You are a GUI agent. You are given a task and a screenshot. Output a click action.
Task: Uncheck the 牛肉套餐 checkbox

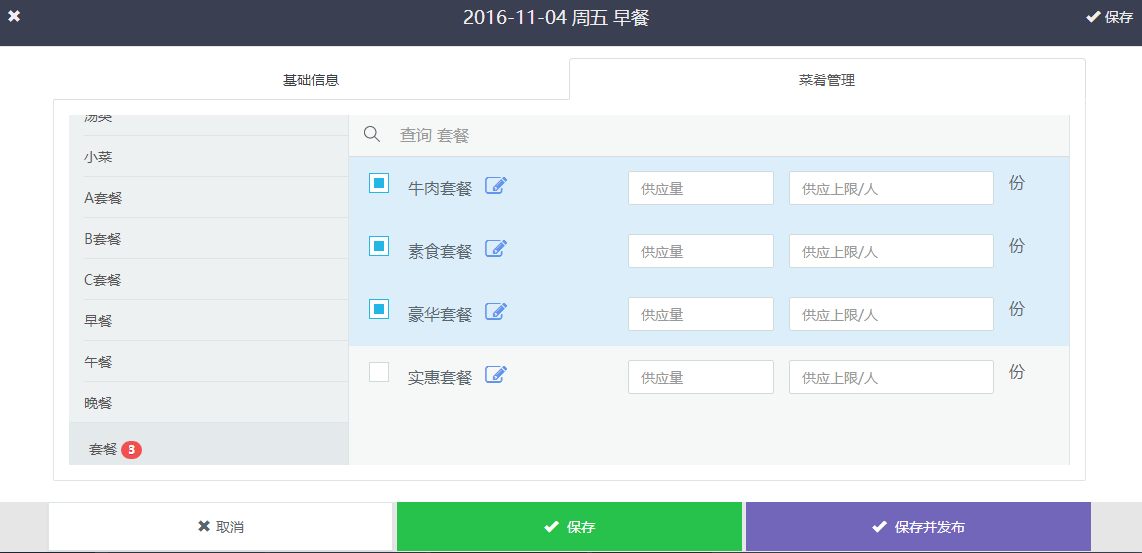379,183
